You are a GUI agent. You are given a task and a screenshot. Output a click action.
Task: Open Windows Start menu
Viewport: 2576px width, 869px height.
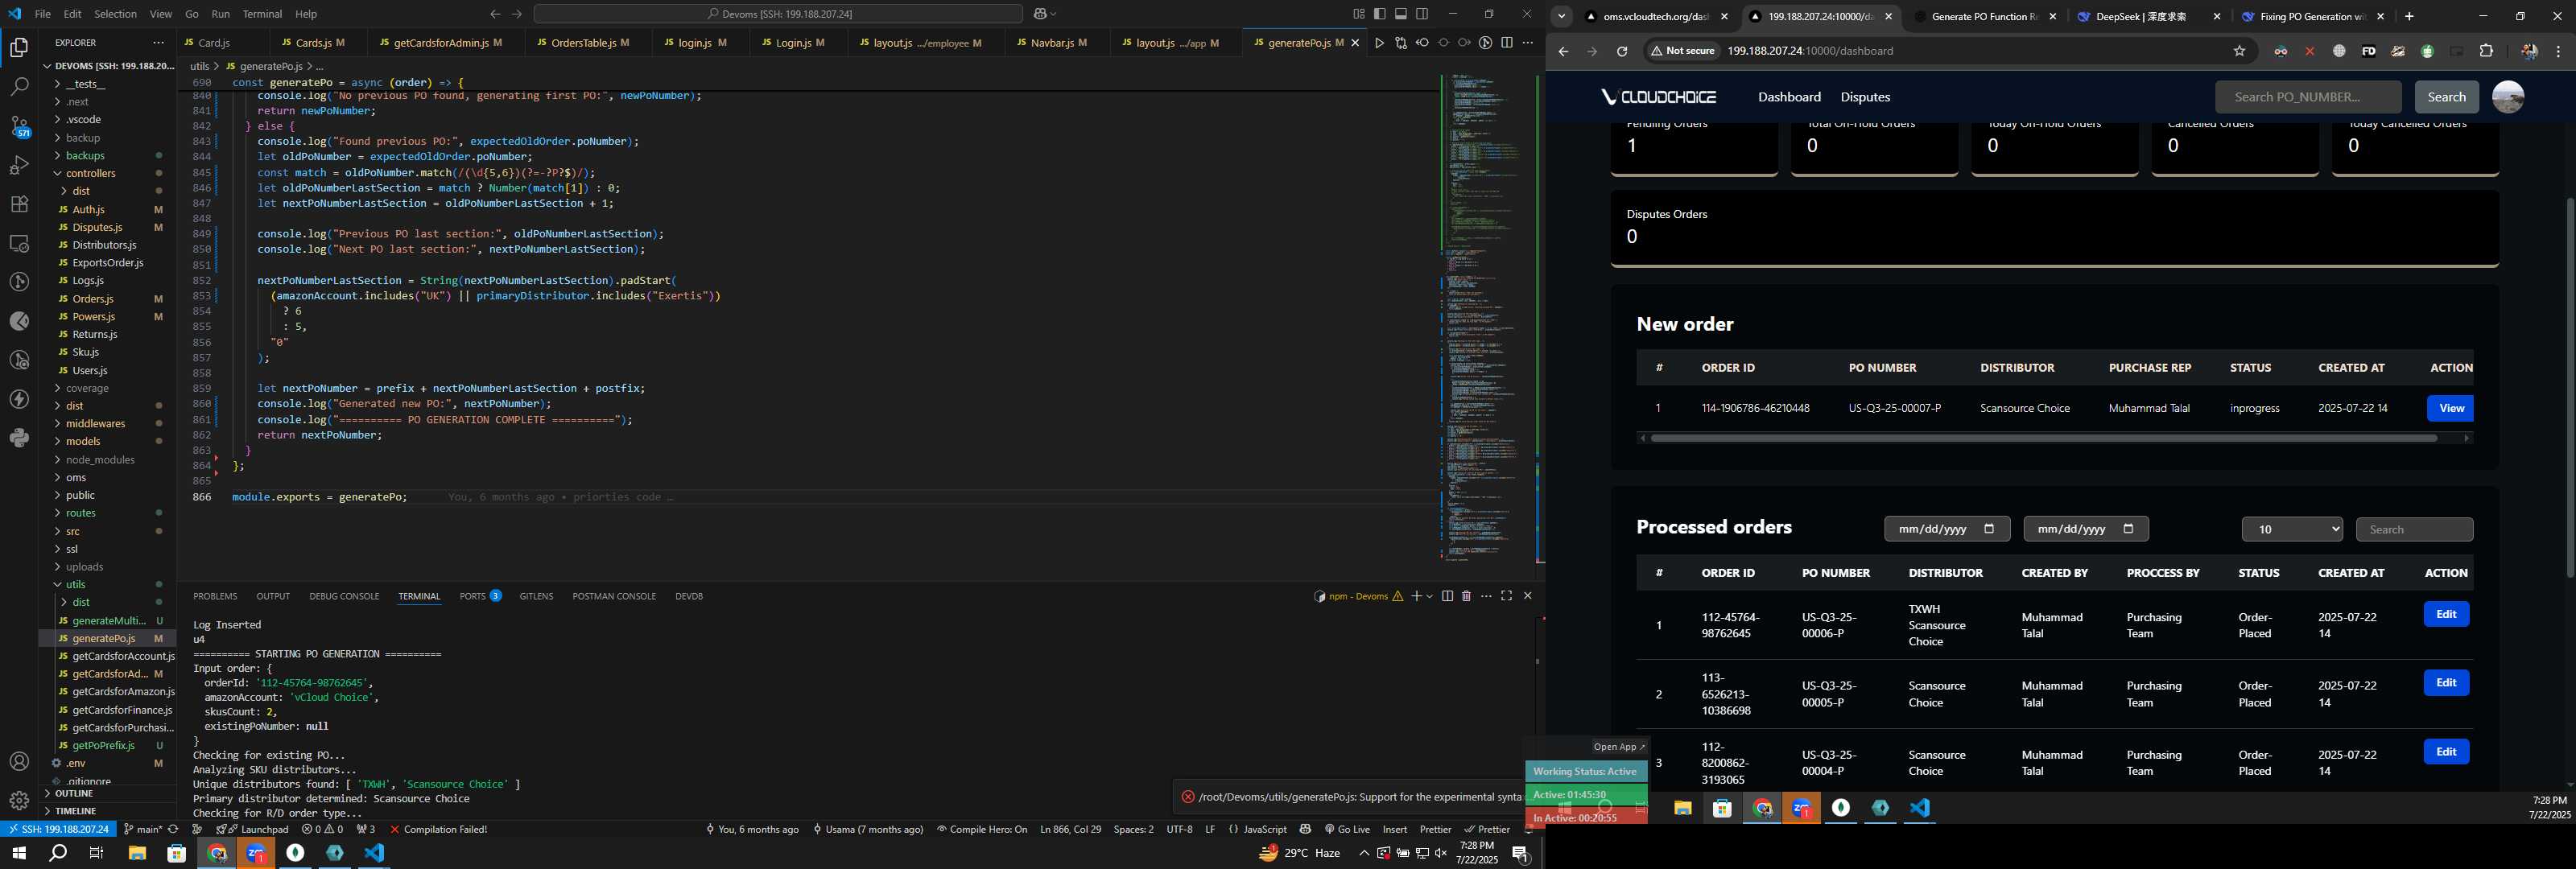18,853
